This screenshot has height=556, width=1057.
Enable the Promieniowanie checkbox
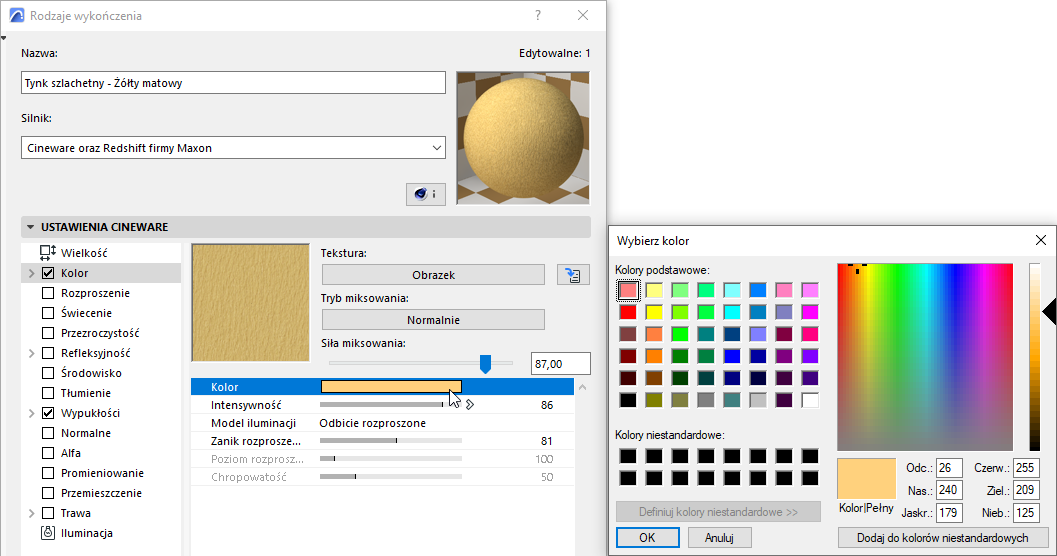pos(48,473)
